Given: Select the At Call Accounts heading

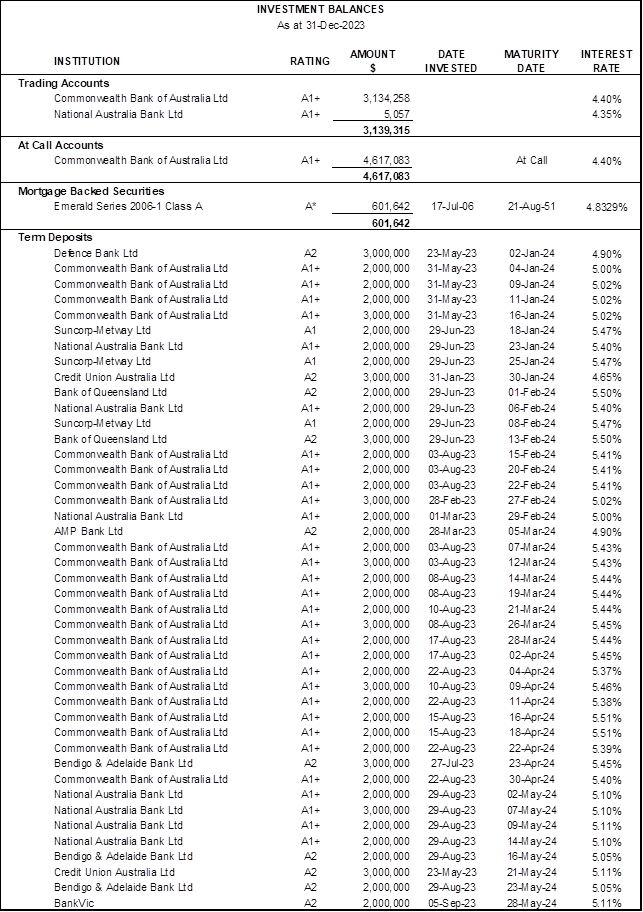Looking at the screenshot, I should [x=60, y=145].
